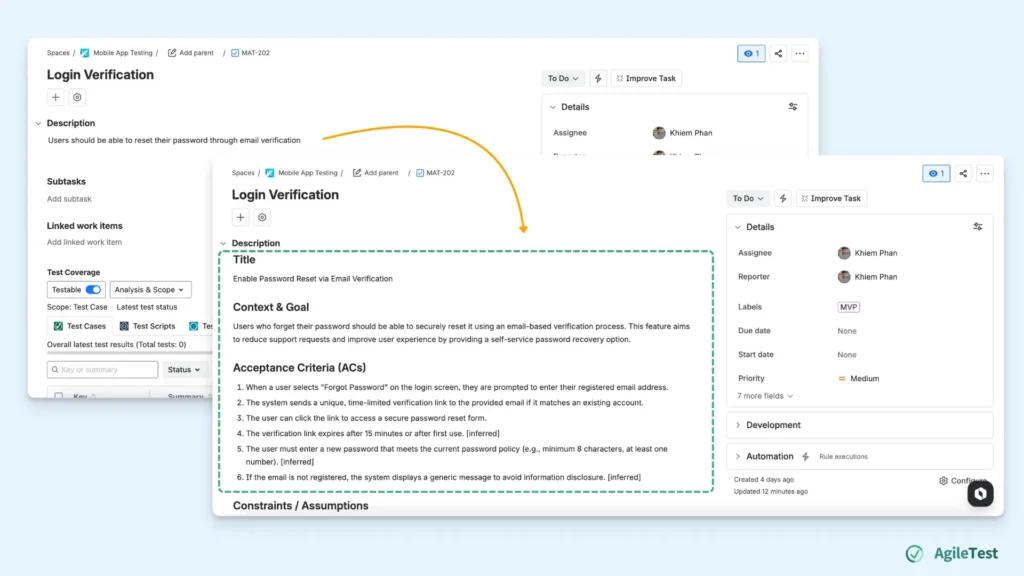
Task: Click circular target icon next to plus, back window
Action: coord(77,97)
